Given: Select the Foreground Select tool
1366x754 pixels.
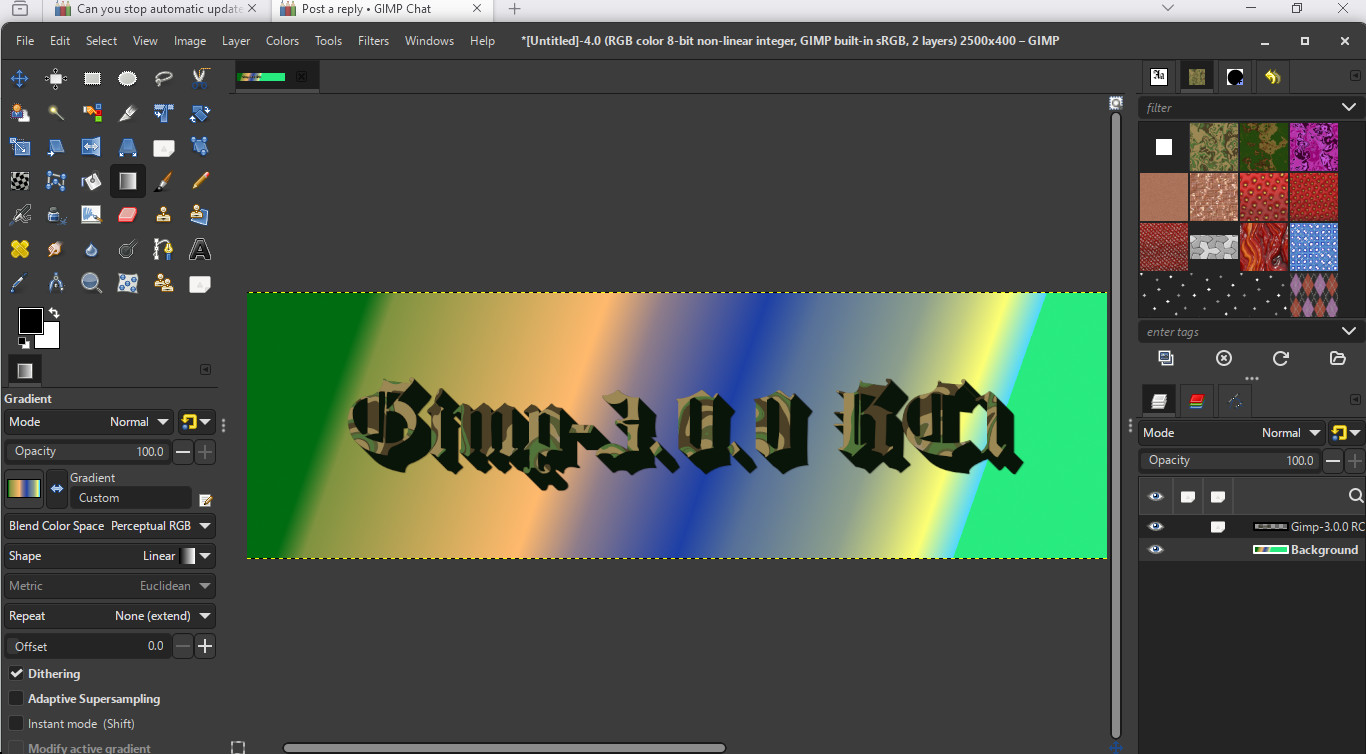Looking at the screenshot, I should coord(20,113).
